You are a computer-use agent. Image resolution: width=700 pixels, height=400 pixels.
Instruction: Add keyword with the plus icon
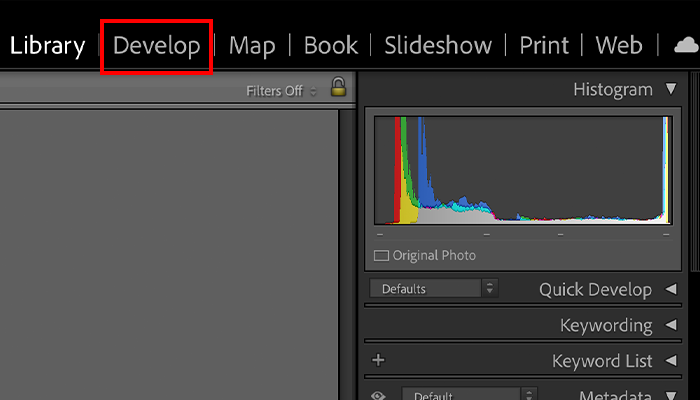pyautogui.click(x=378, y=360)
